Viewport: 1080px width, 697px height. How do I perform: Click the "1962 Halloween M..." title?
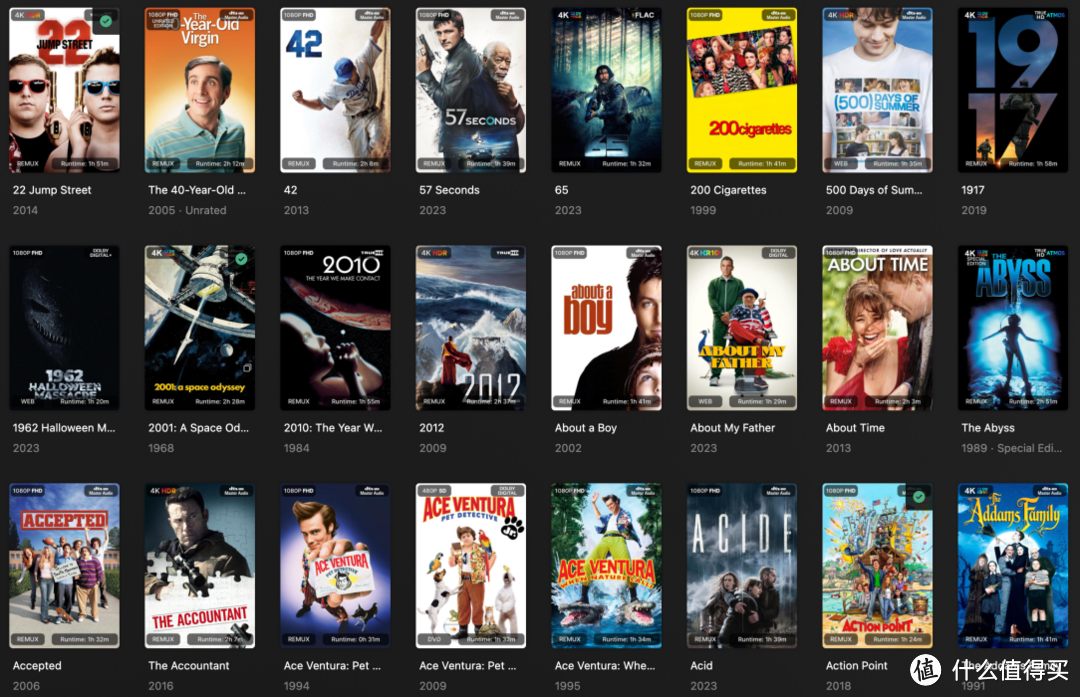[64, 428]
